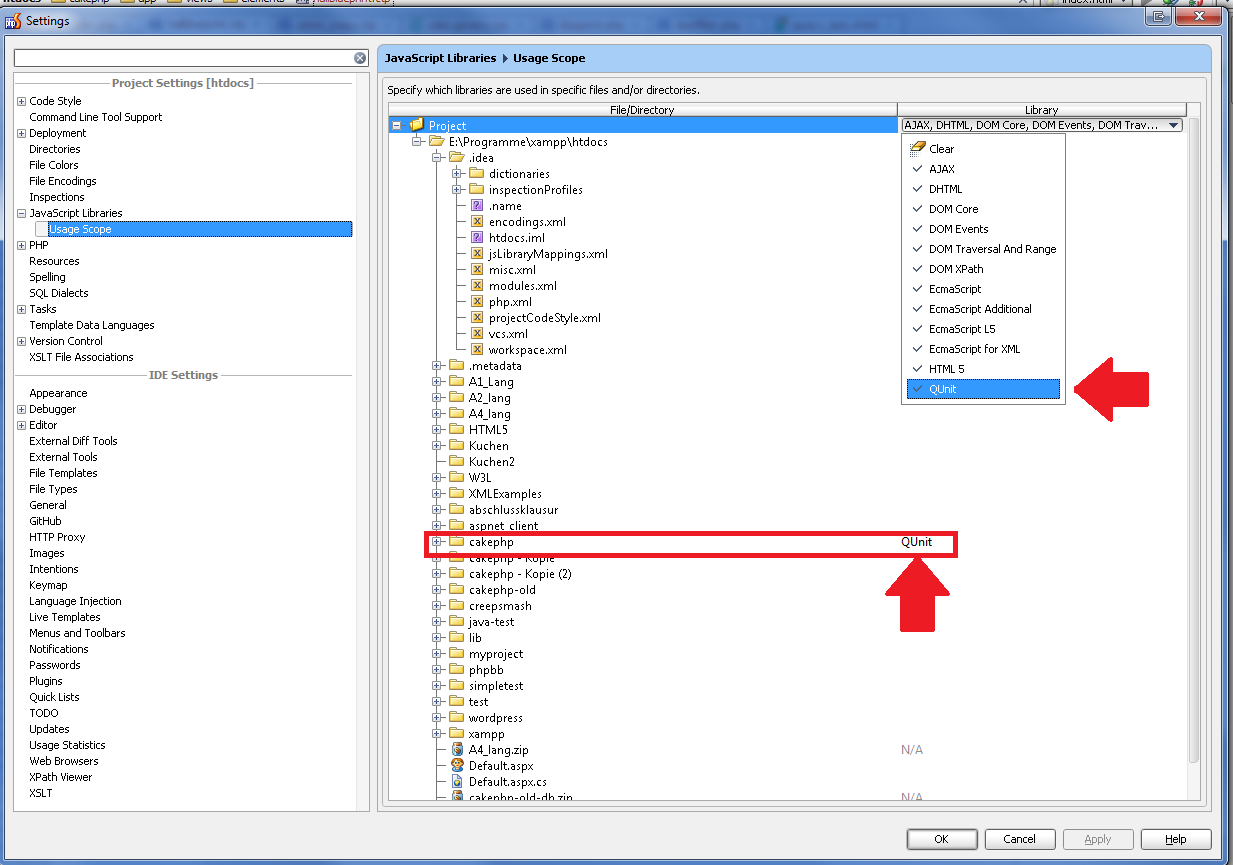1233x865 pixels.
Task: Click the wordpress folder icon
Action: point(457,717)
